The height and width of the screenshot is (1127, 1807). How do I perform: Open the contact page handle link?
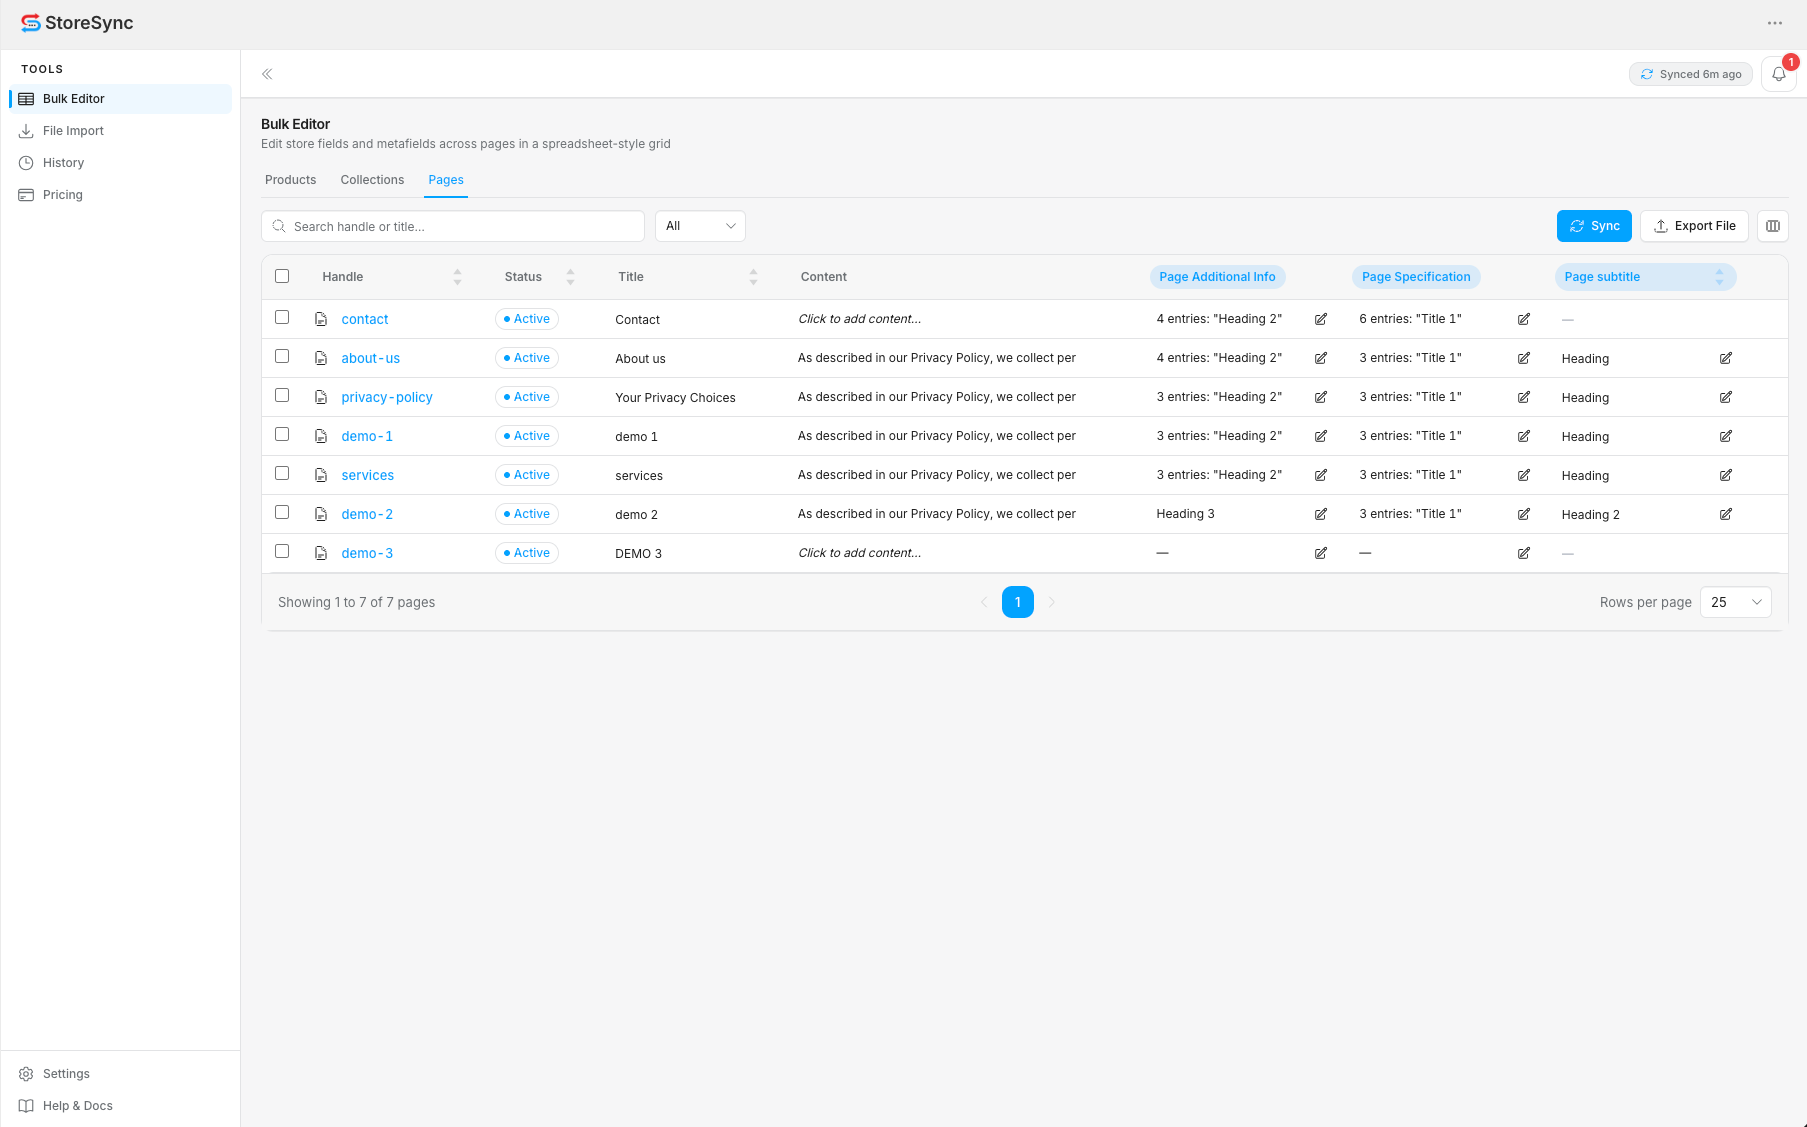pos(365,319)
